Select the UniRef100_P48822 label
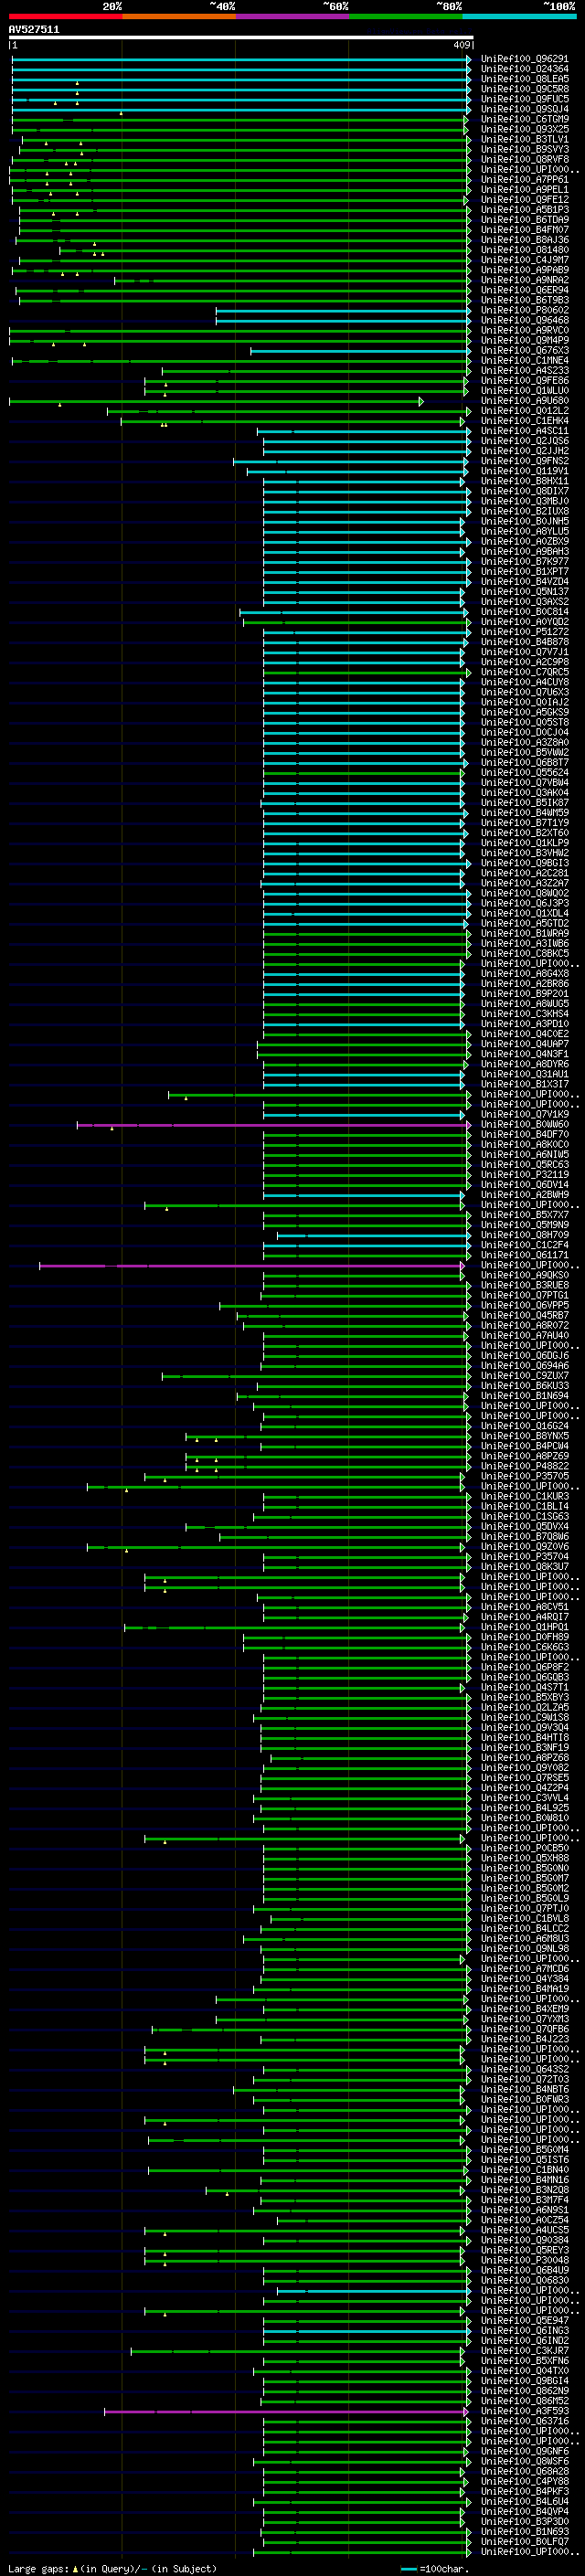Screen dimensions: 585x2576 point(524,1466)
